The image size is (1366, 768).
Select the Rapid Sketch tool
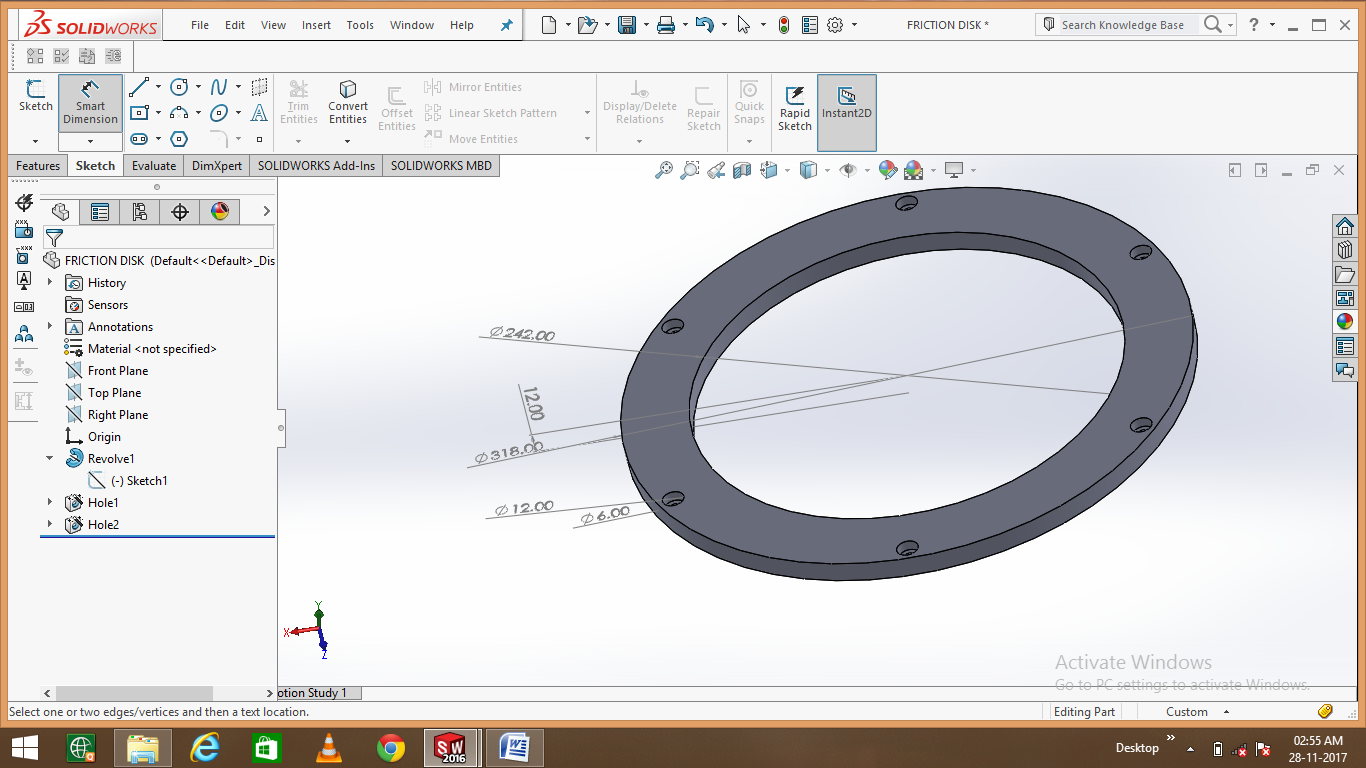pos(795,103)
